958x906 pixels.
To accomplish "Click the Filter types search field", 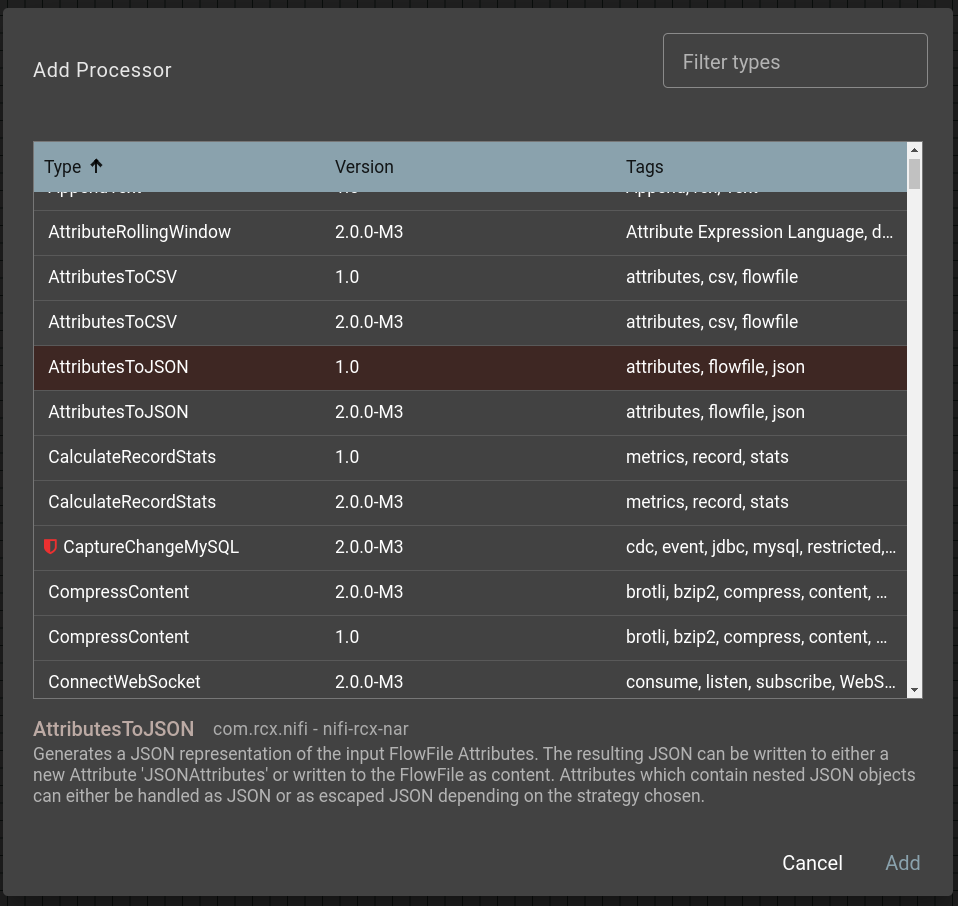I will pos(794,60).
